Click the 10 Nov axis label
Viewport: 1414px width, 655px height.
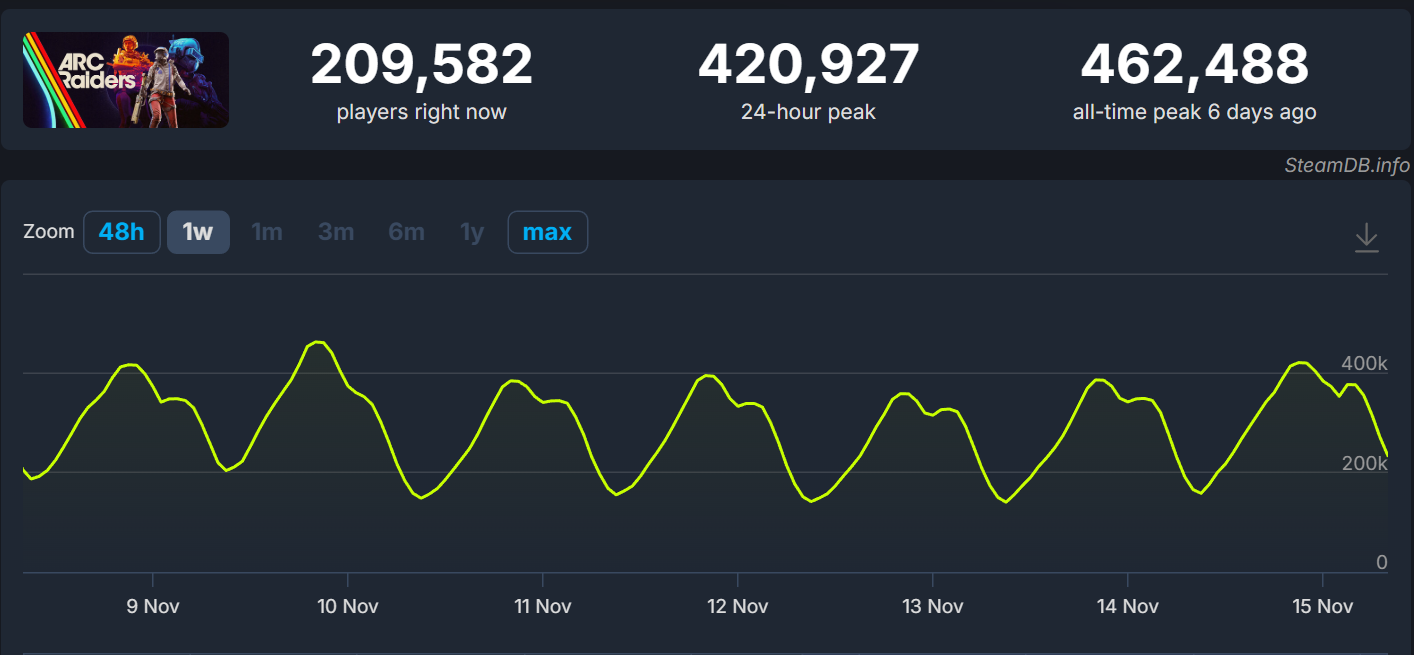click(347, 606)
